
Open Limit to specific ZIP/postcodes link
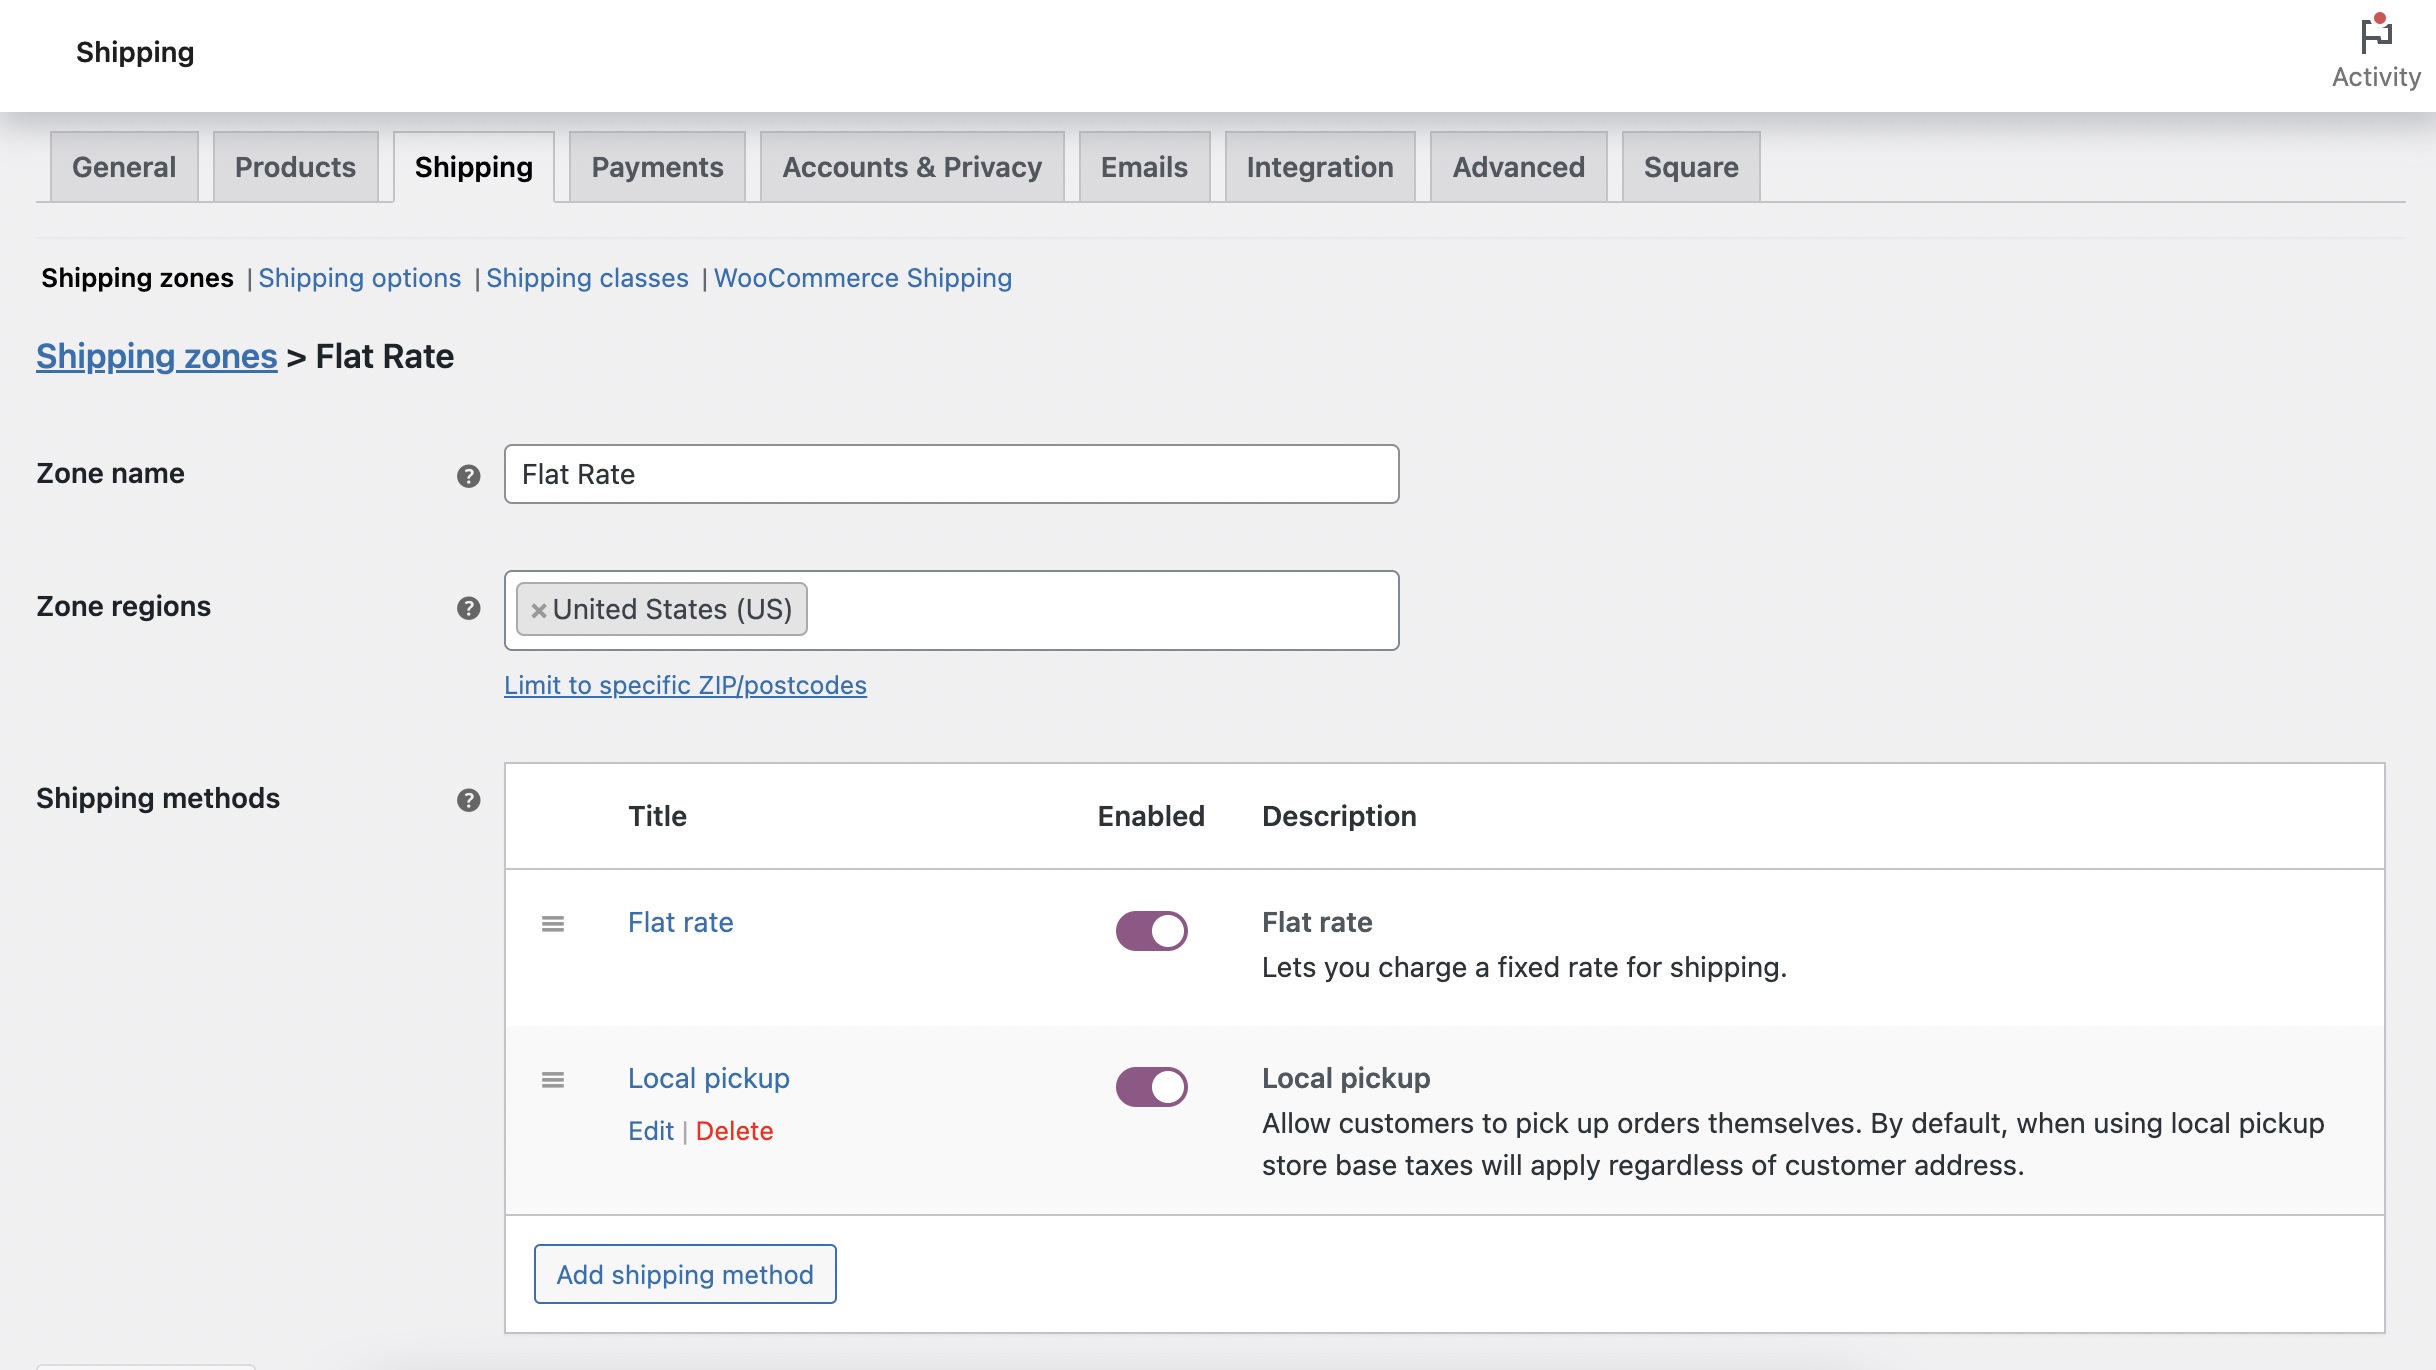(685, 685)
